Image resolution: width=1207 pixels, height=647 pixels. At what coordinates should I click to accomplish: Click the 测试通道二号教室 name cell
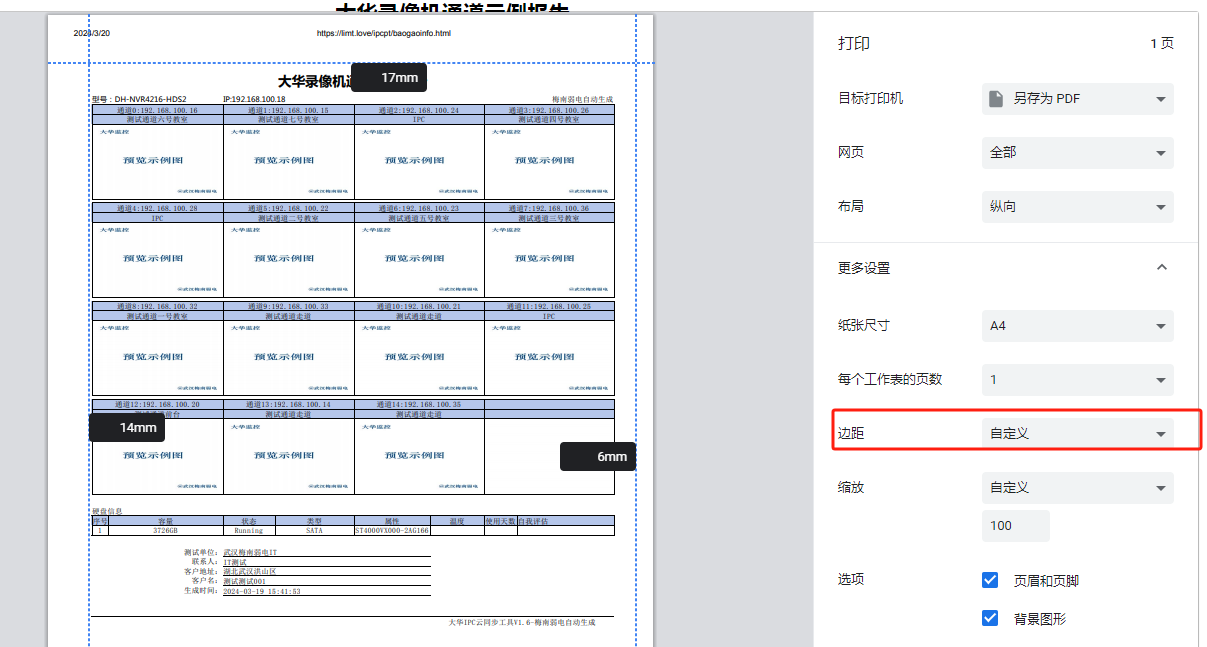pos(288,217)
